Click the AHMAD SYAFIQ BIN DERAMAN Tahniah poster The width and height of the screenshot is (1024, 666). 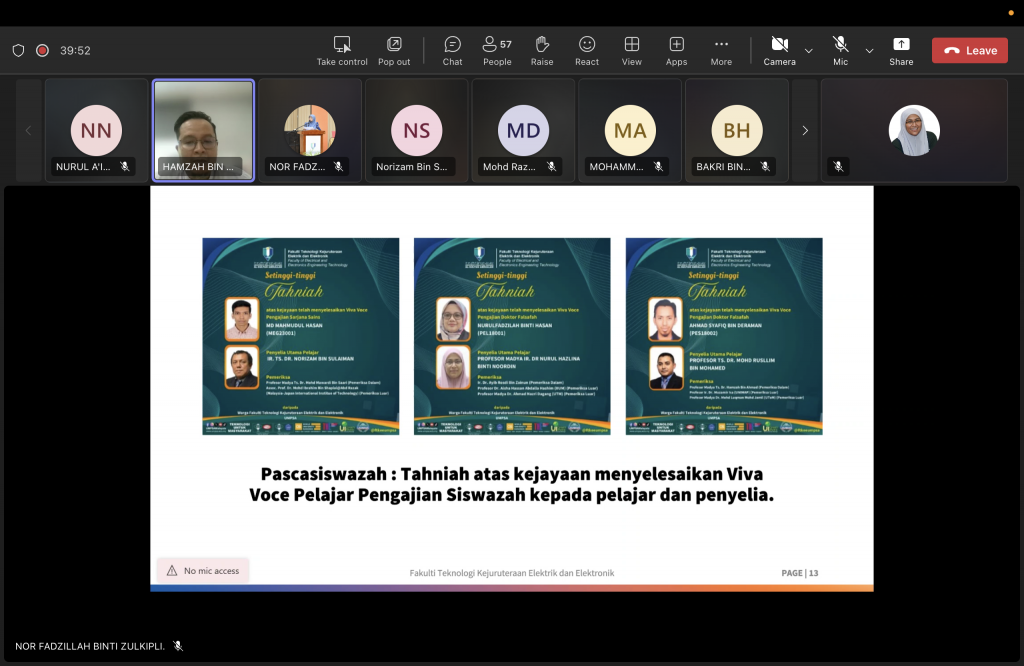(724, 336)
